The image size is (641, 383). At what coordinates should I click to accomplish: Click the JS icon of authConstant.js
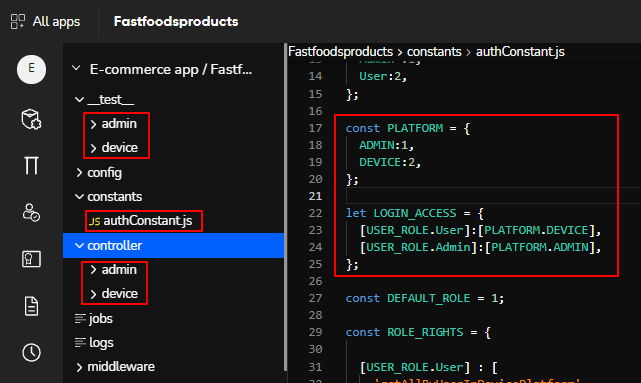[94, 221]
